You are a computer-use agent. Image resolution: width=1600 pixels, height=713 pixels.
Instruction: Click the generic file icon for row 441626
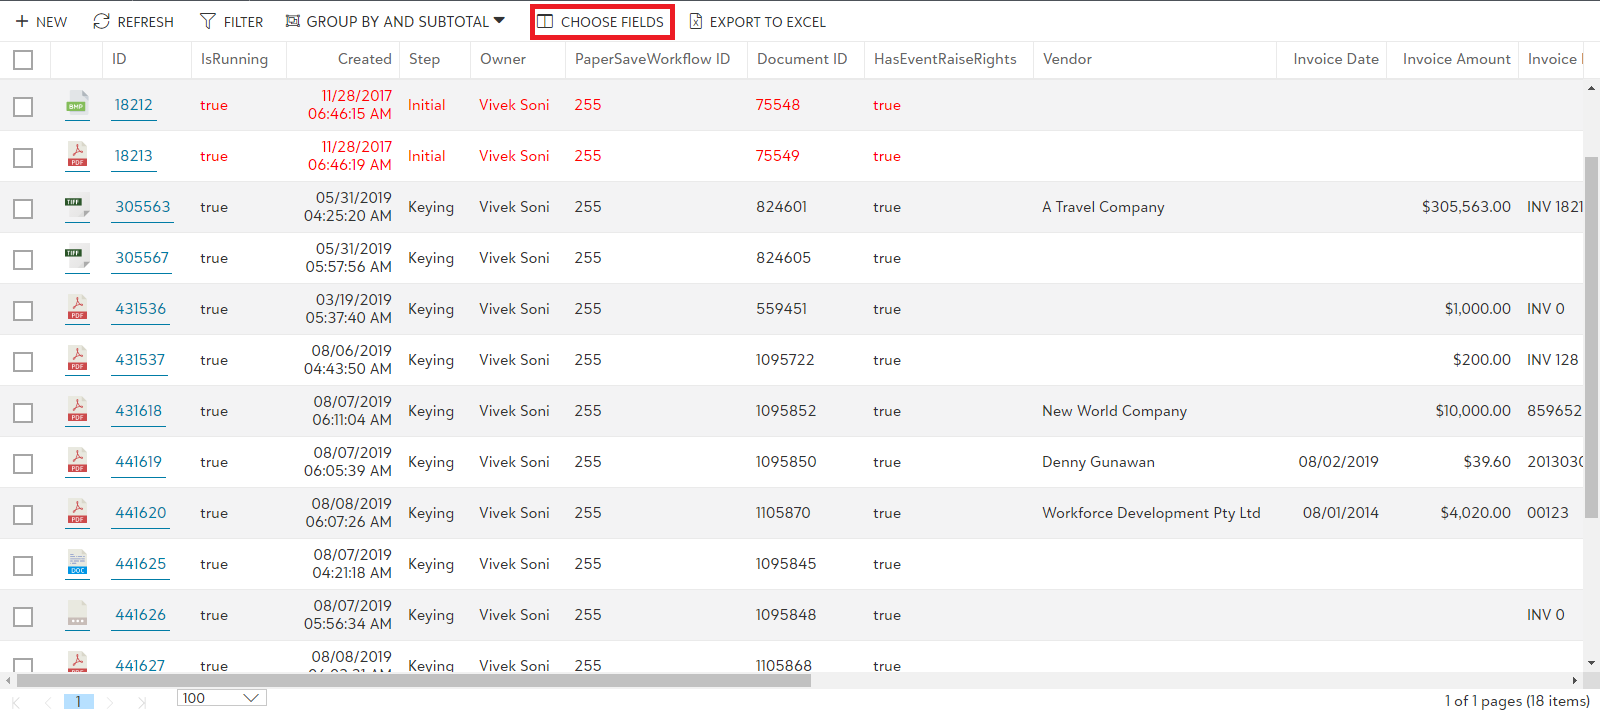pos(77,614)
